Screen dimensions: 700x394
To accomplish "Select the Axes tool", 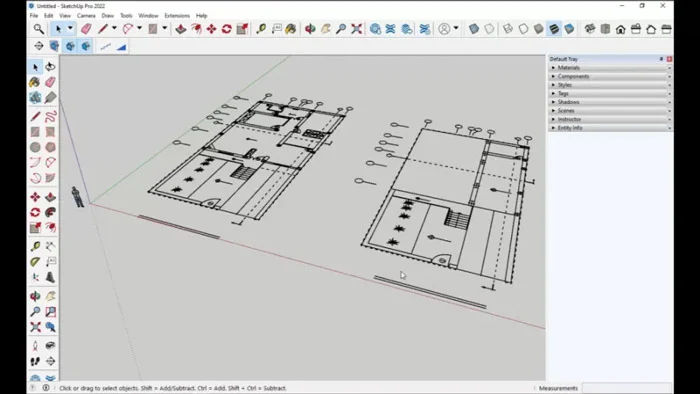I will coord(35,277).
